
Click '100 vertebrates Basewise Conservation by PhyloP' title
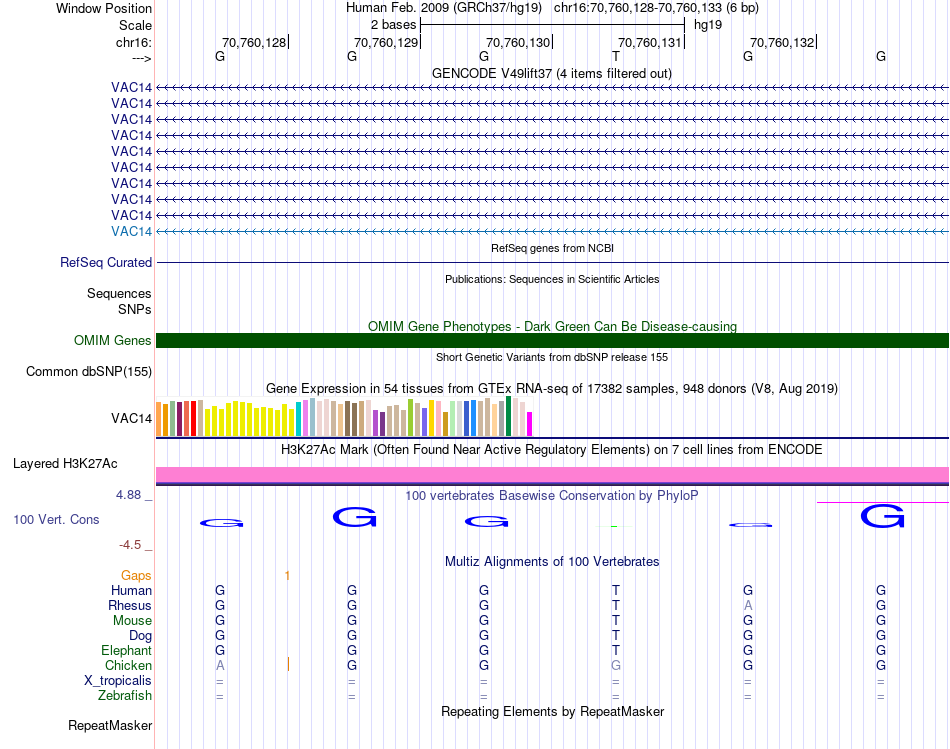551,496
